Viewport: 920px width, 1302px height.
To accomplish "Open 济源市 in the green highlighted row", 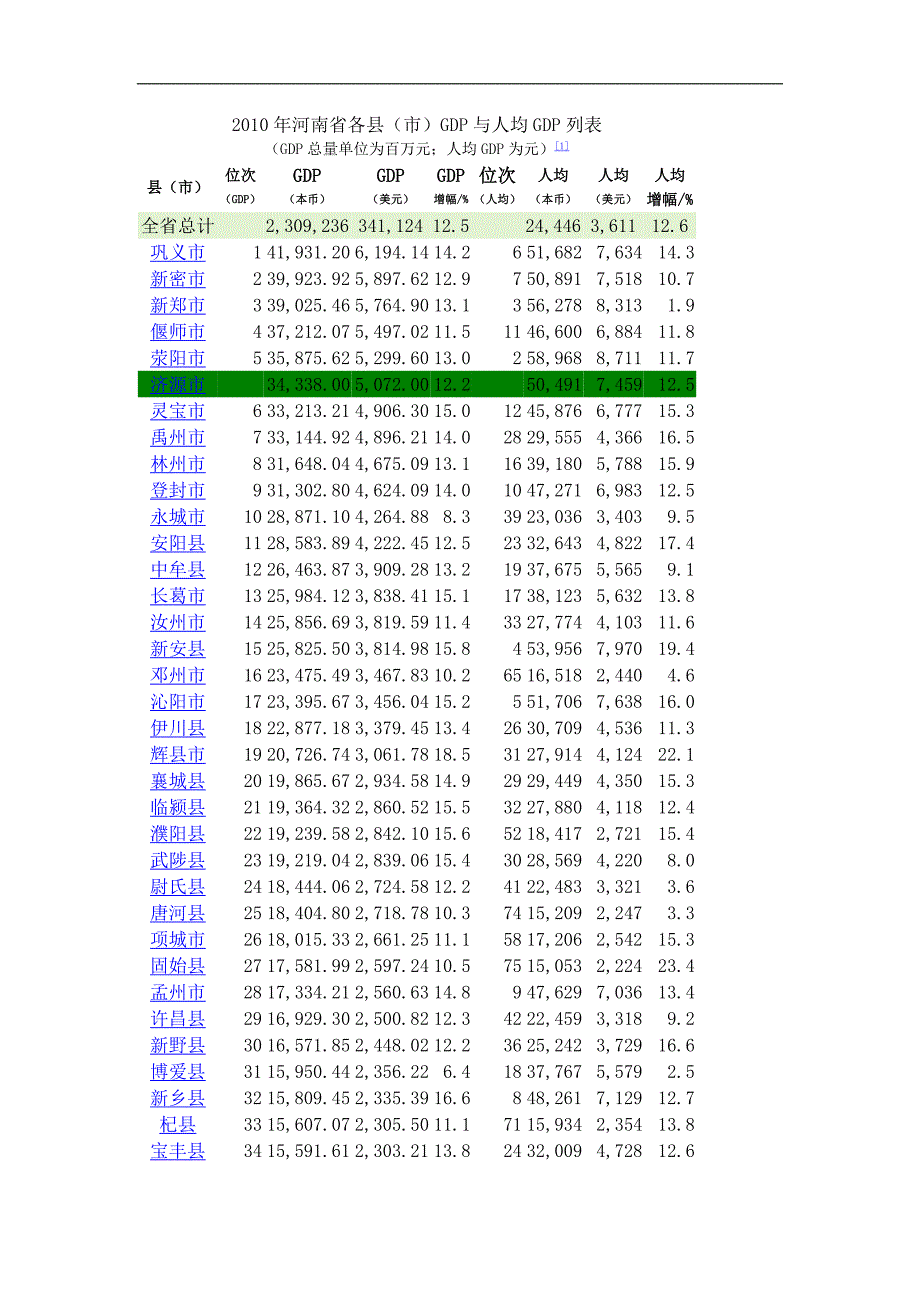I will pyautogui.click(x=177, y=385).
